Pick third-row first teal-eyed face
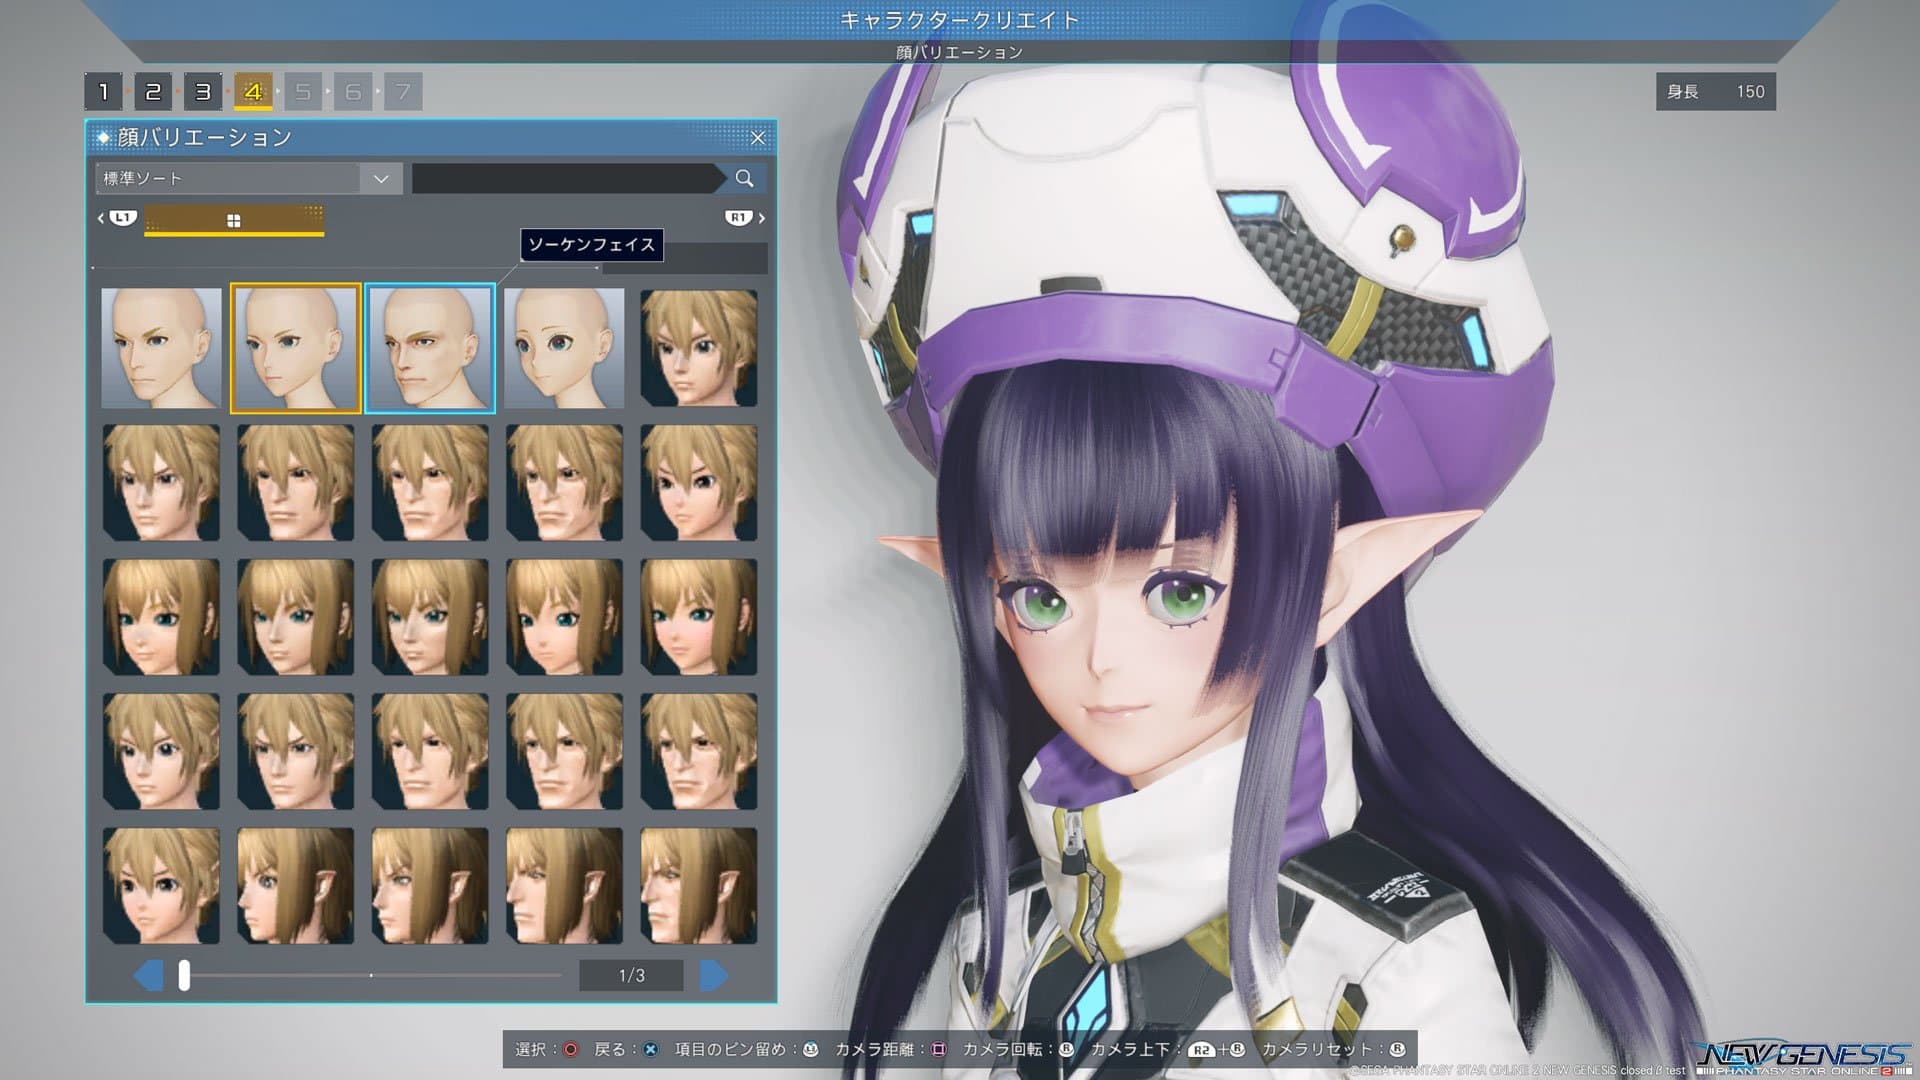1920x1080 pixels. coord(161,617)
